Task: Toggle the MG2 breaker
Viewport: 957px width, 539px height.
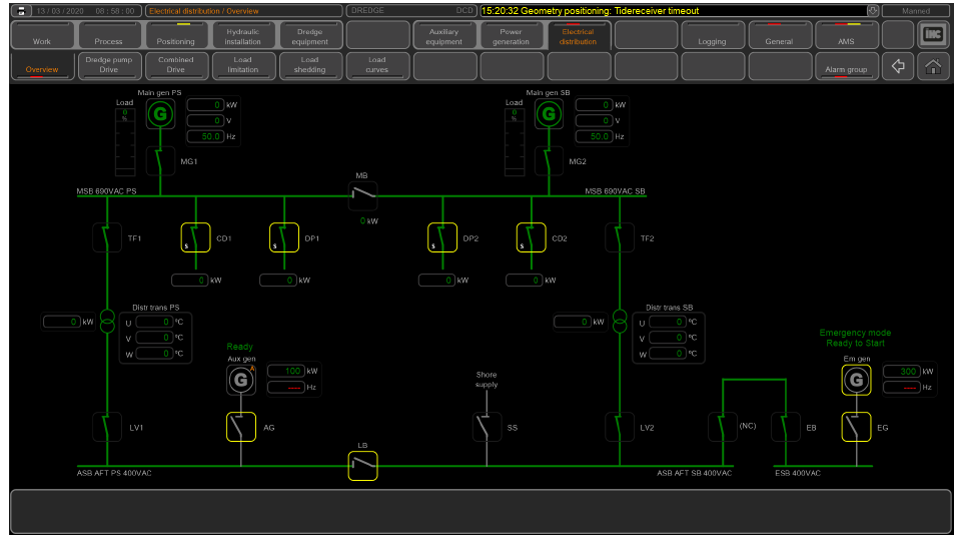Action: [549, 161]
